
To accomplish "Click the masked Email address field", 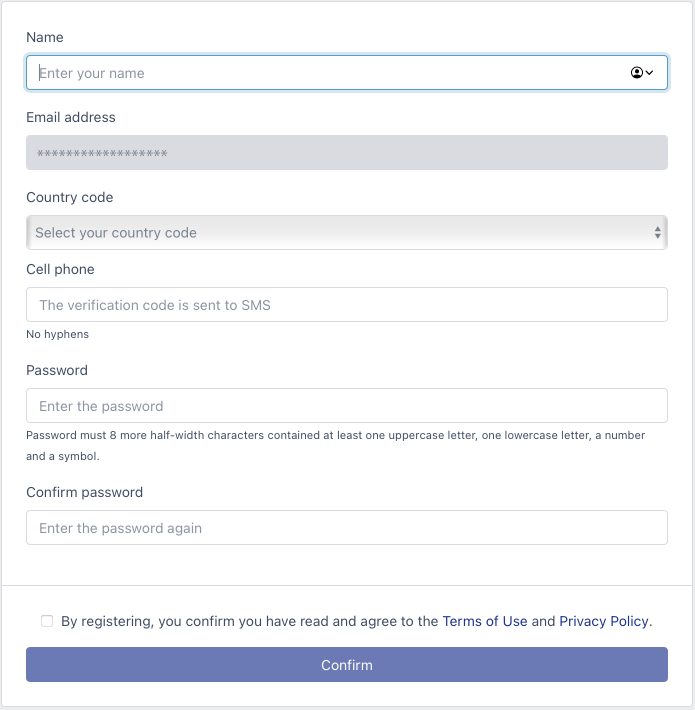I will (347, 153).
